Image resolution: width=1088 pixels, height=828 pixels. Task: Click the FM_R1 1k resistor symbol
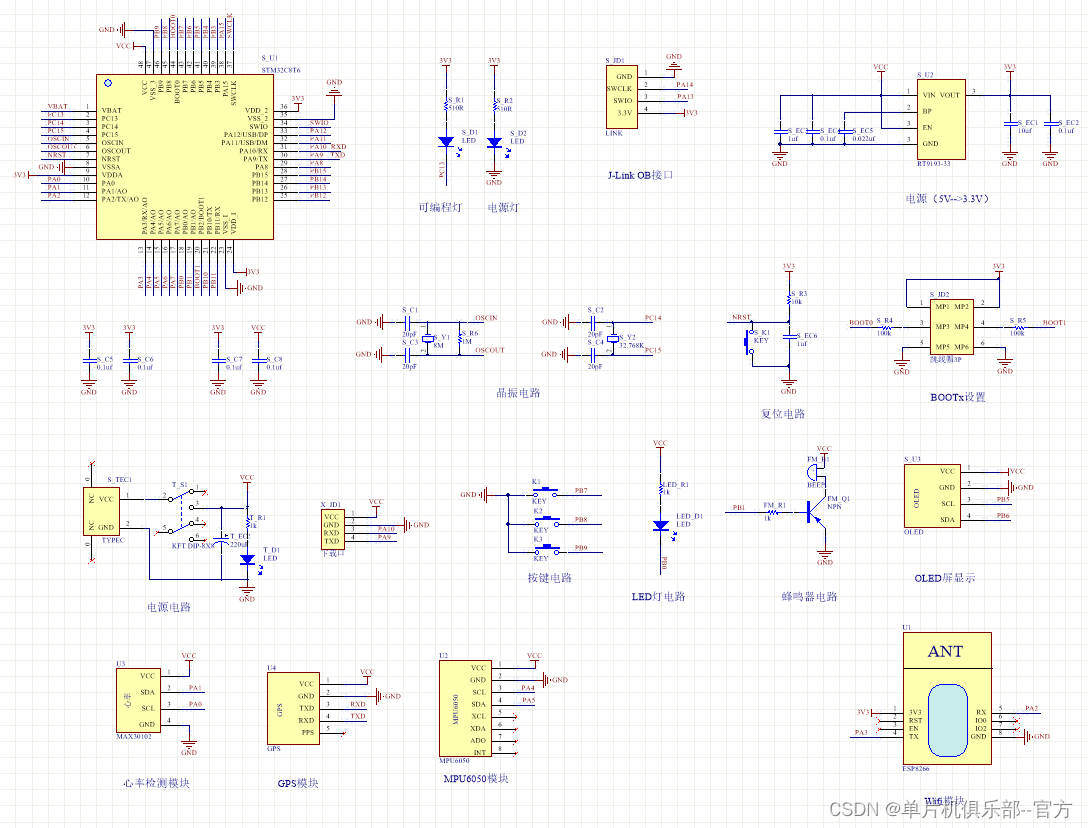click(x=771, y=512)
